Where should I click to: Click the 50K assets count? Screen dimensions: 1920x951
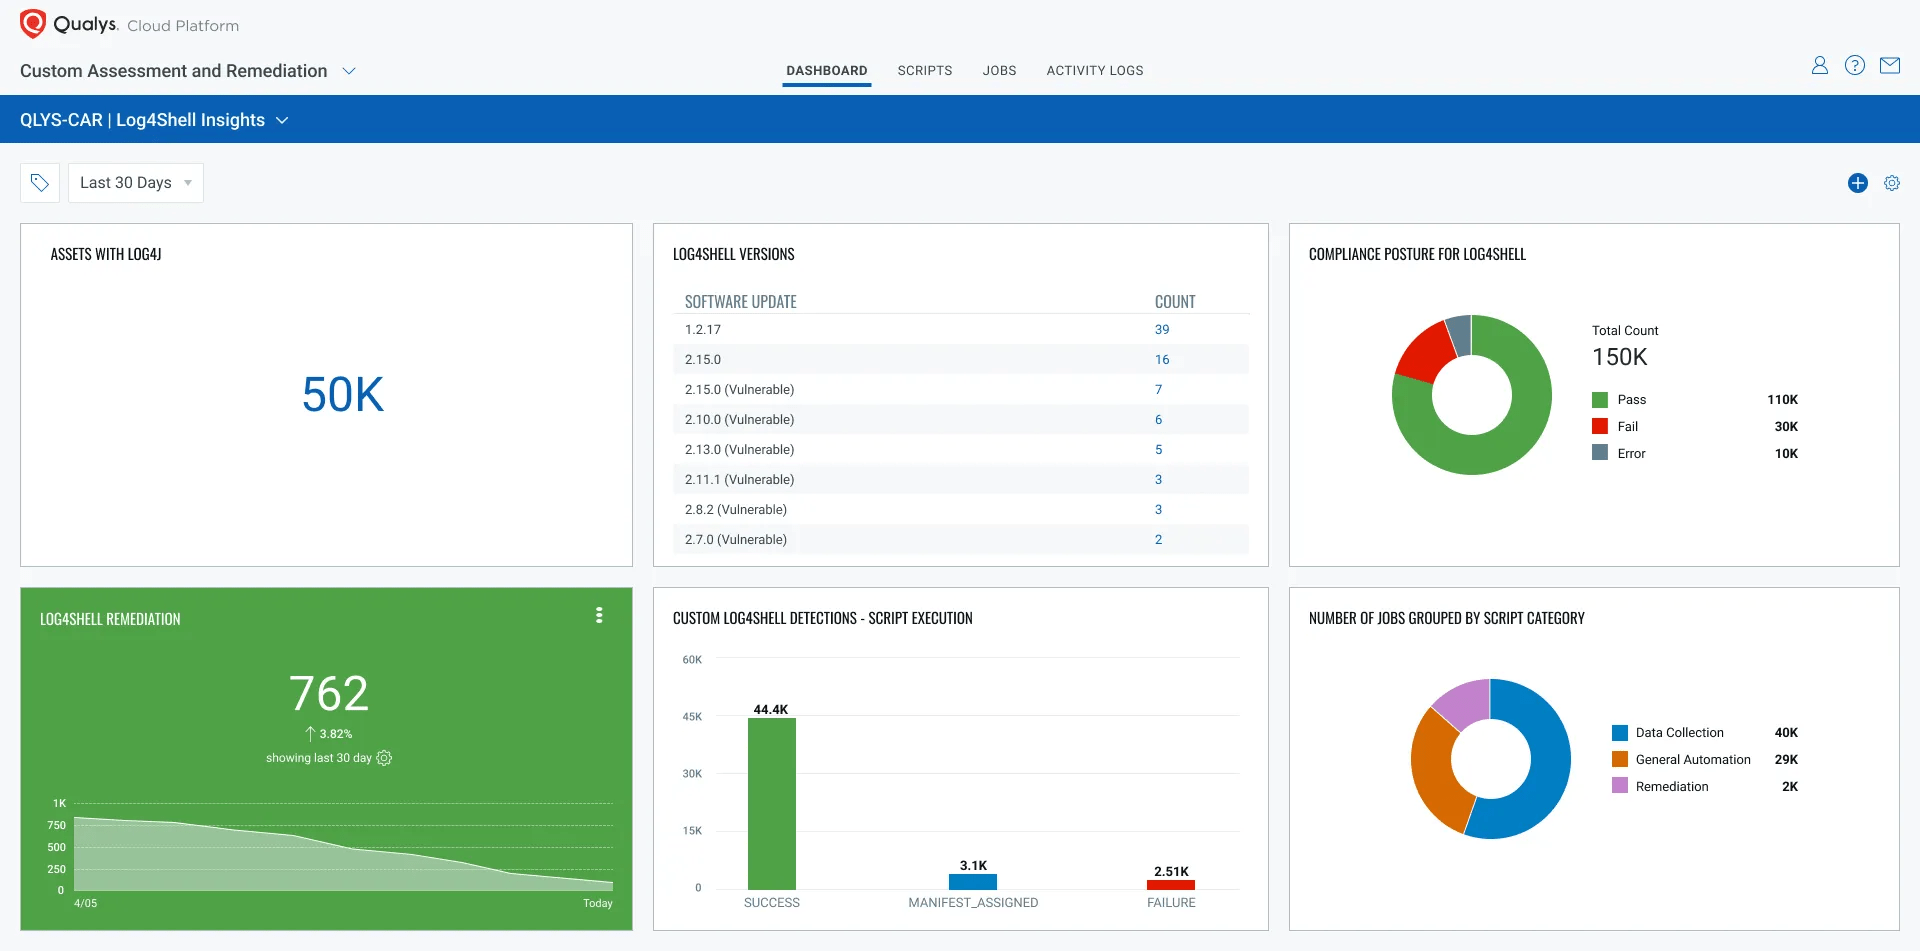342,394
